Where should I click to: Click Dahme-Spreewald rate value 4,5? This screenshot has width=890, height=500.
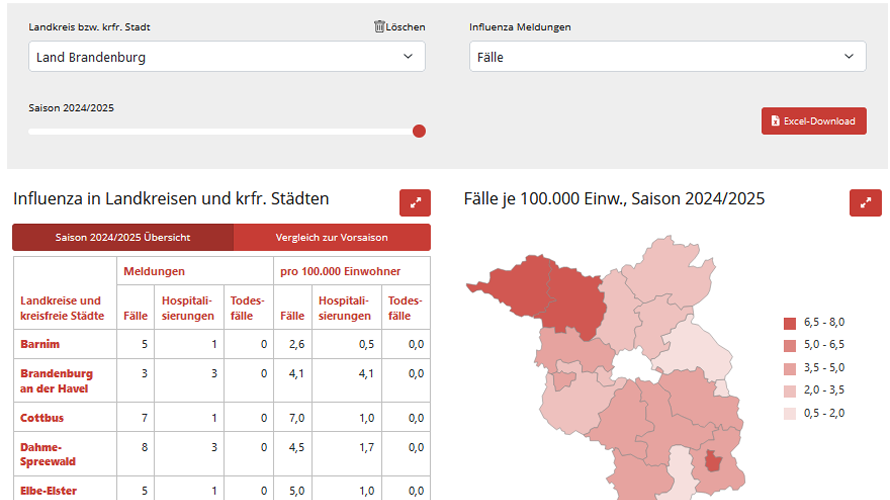coord(296,447)
